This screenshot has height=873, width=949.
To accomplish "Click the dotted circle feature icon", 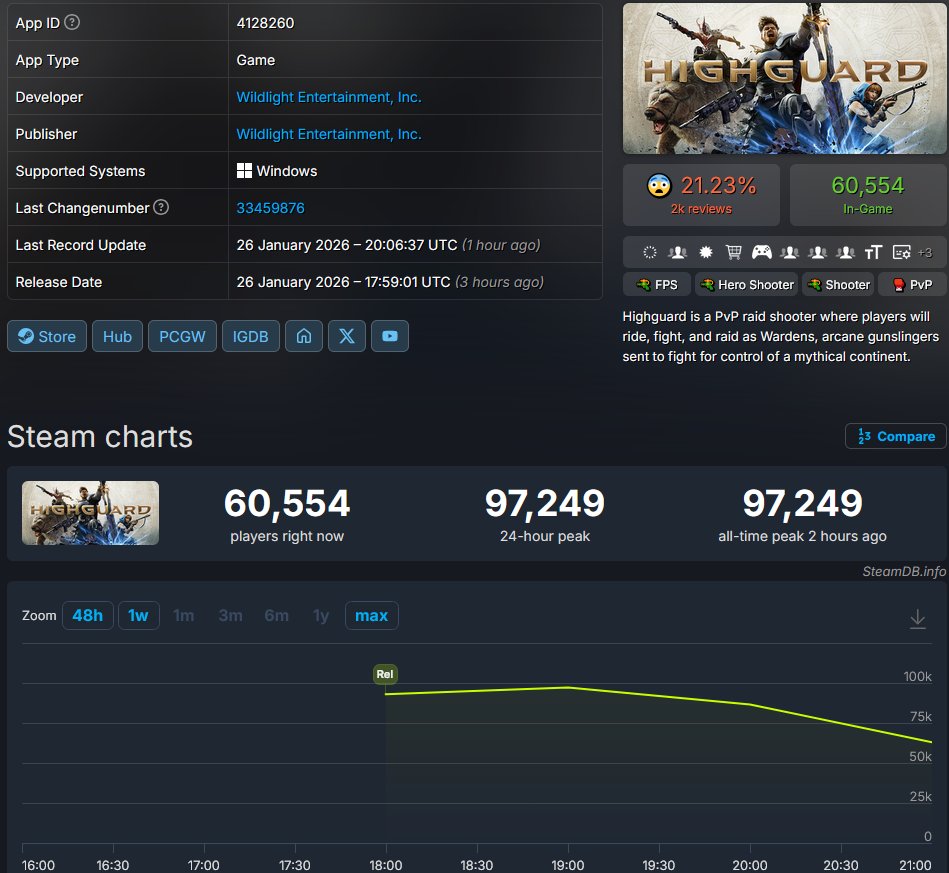I will click(649, 252).
